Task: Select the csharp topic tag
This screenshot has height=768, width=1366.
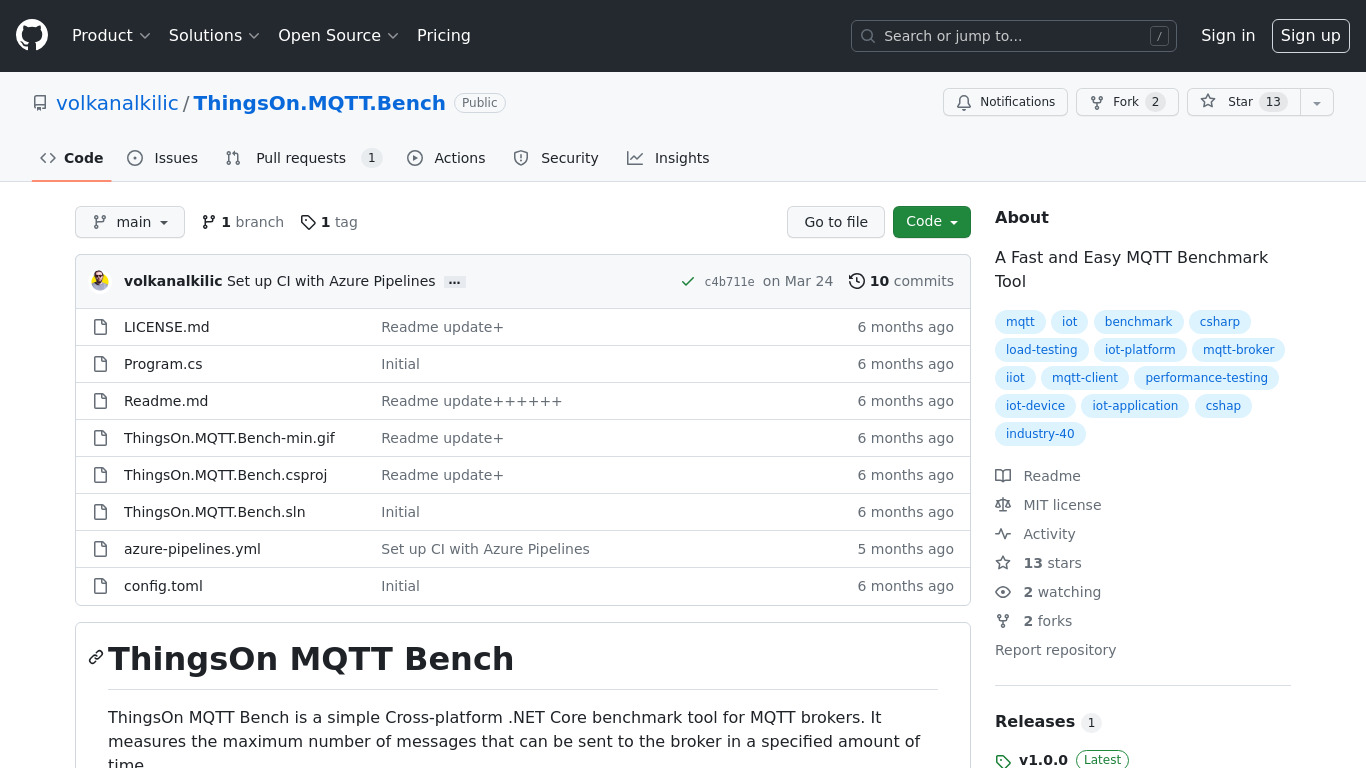Action: point(1219,322)
